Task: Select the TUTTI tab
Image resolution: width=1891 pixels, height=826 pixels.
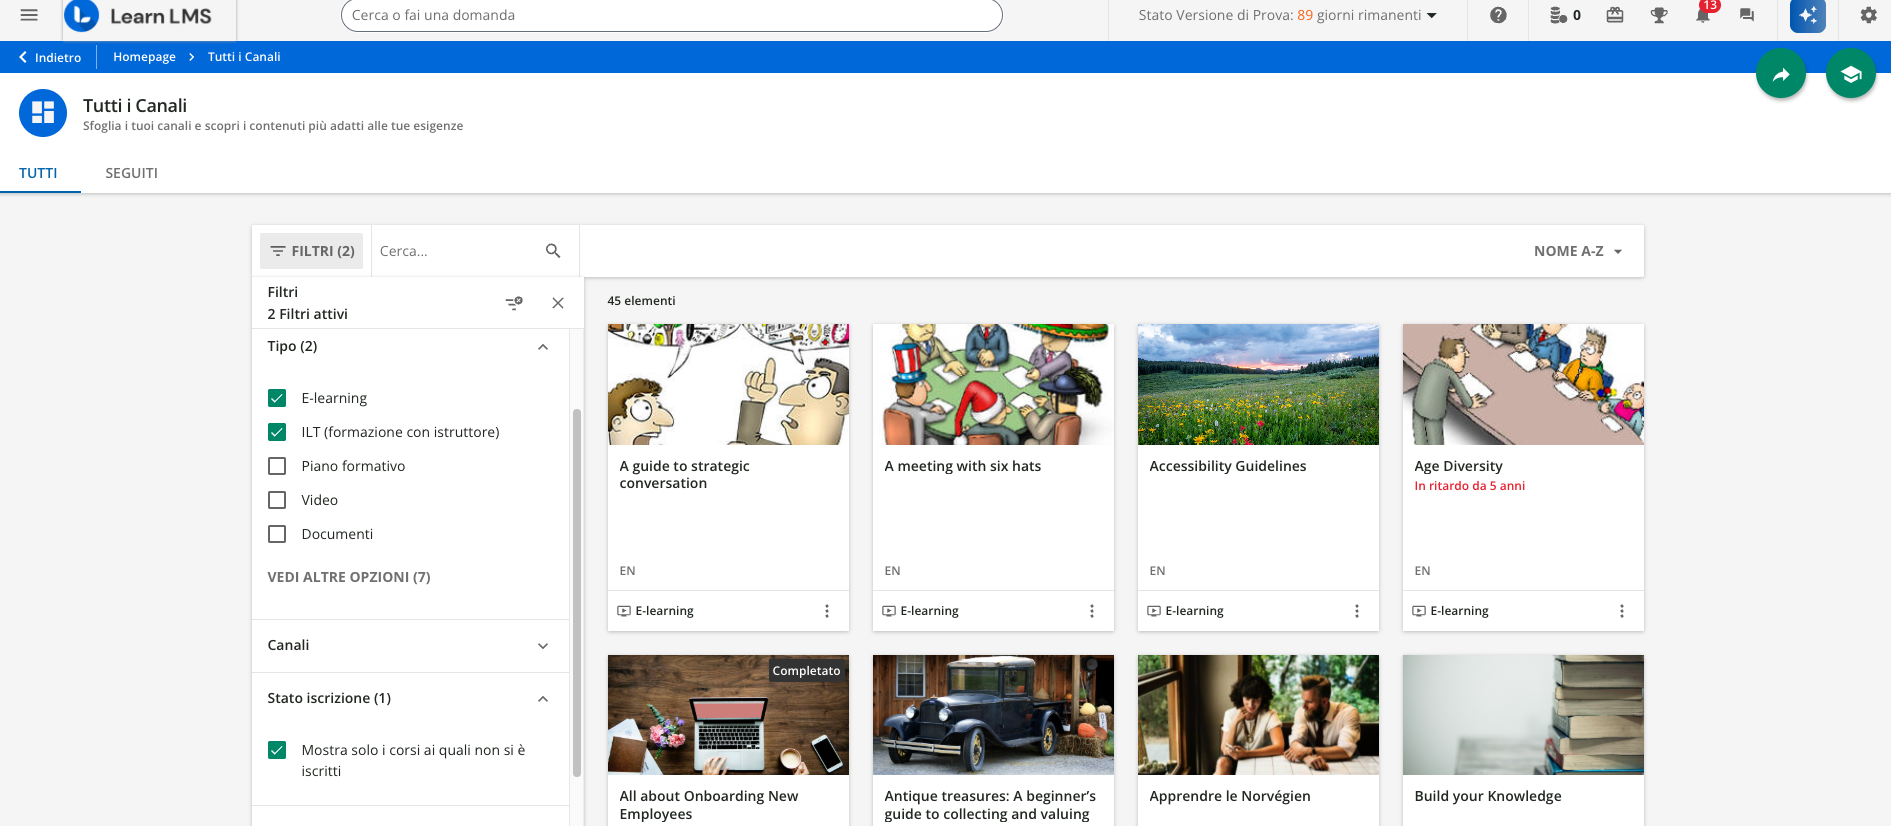Action: [38, 173]
